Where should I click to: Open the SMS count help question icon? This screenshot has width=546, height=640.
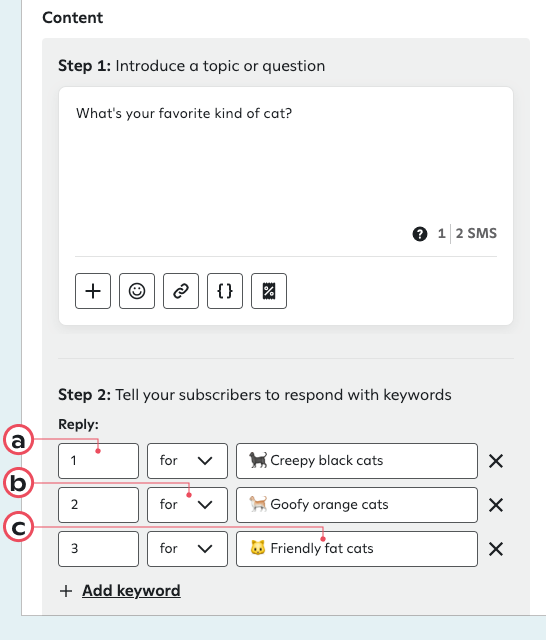[x=420, y=234]
